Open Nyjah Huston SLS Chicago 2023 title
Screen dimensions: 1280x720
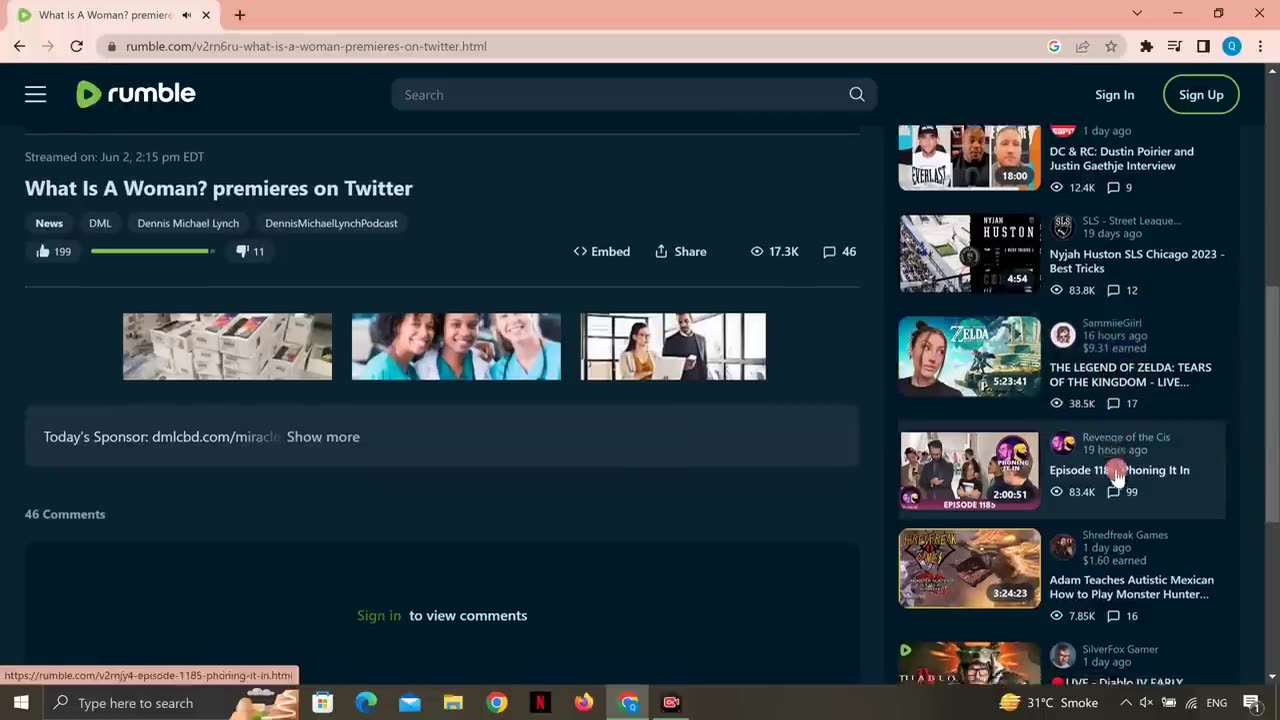[1137, 261]
